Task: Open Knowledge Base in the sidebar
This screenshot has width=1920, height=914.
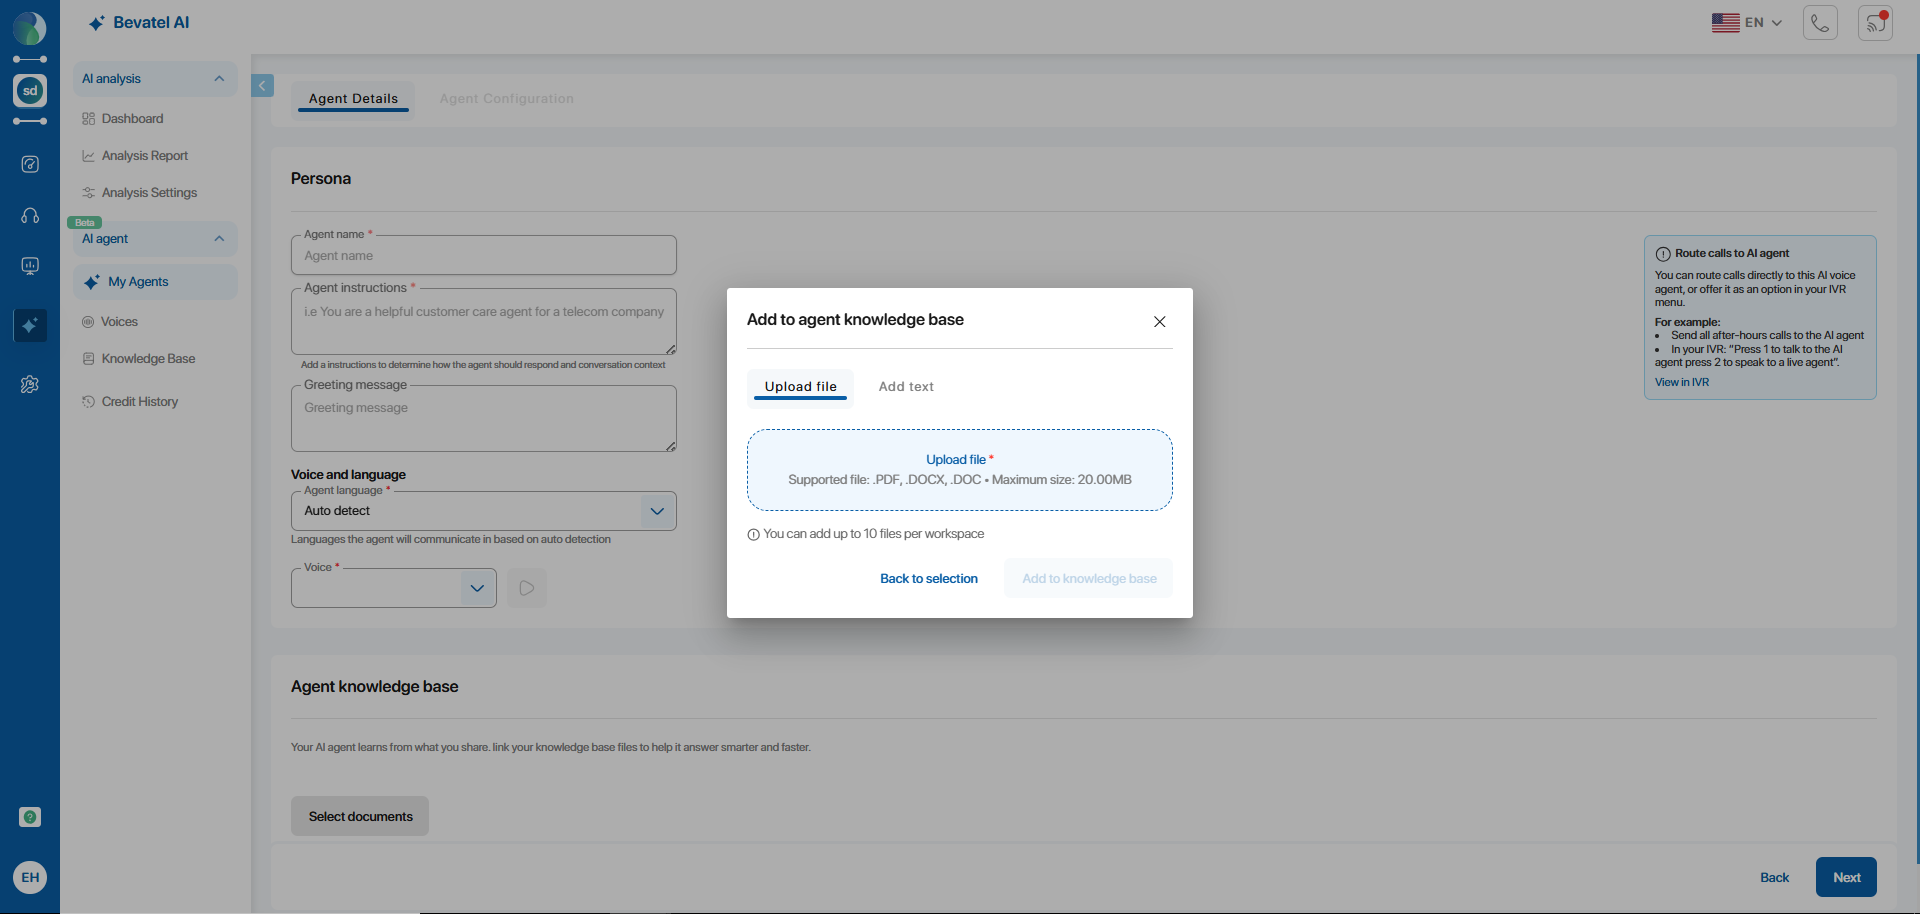Action: pyautogui.click(x=148, y=359)
